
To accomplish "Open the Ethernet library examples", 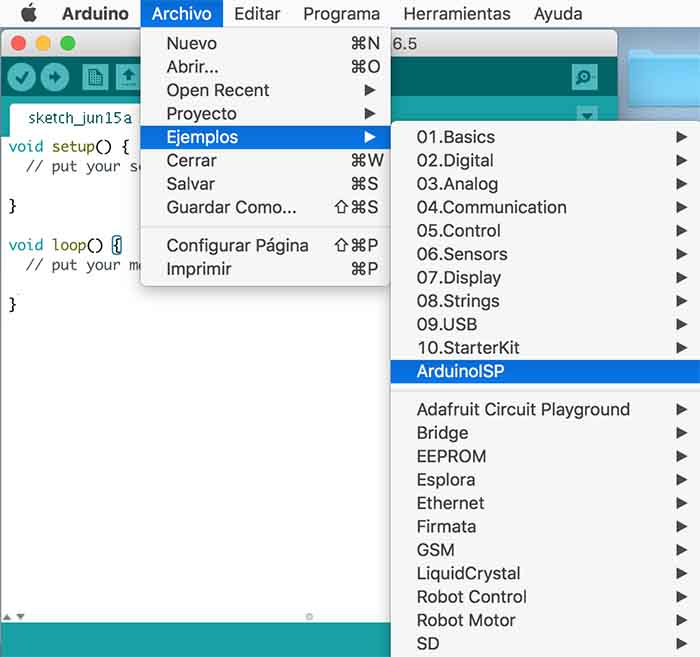I will pos(545,503).
